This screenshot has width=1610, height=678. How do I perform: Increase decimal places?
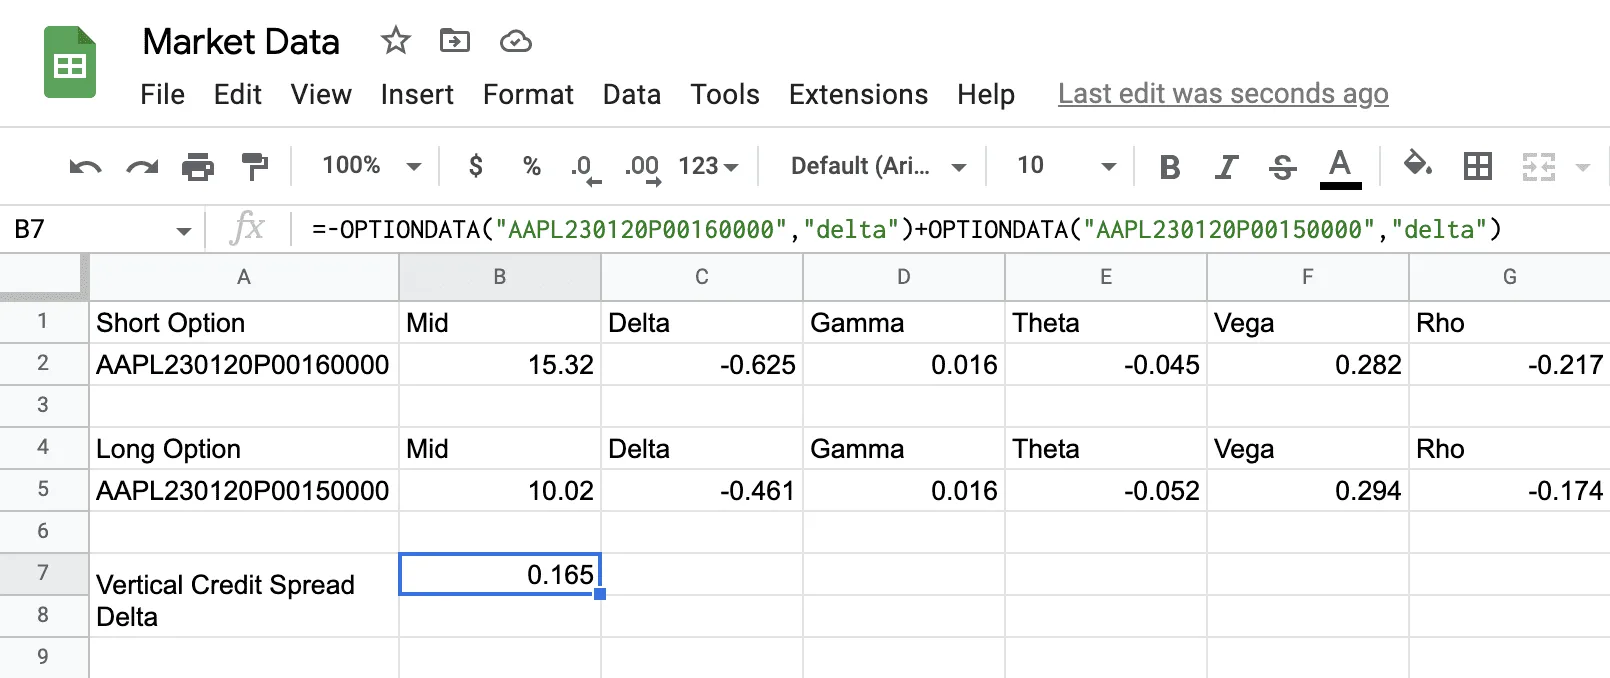tap(642, 168)
